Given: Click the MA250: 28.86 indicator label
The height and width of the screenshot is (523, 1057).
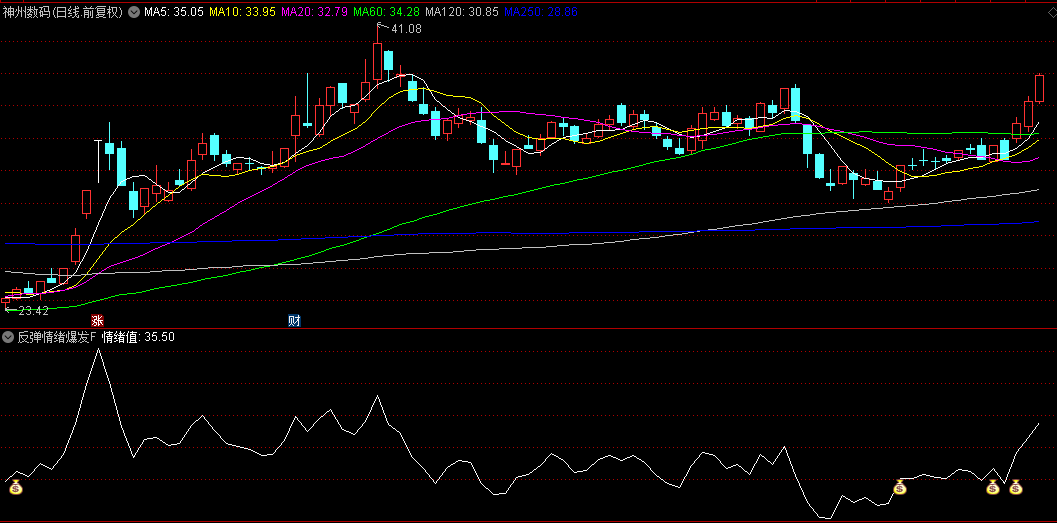Looking at the screenshot, I should coord(541,12).
